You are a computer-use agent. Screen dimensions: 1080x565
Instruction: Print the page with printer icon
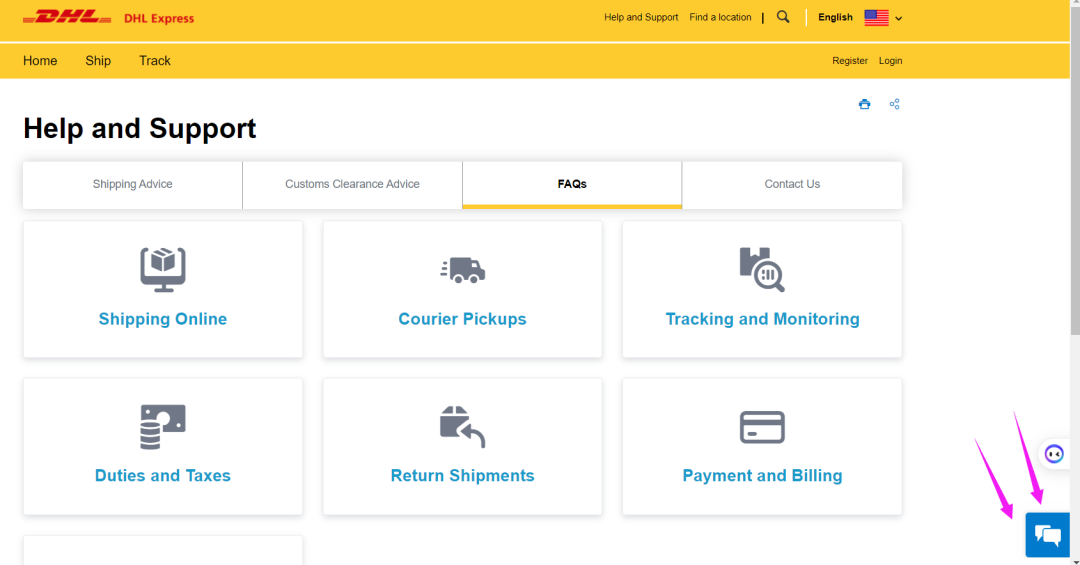point(864,104)
